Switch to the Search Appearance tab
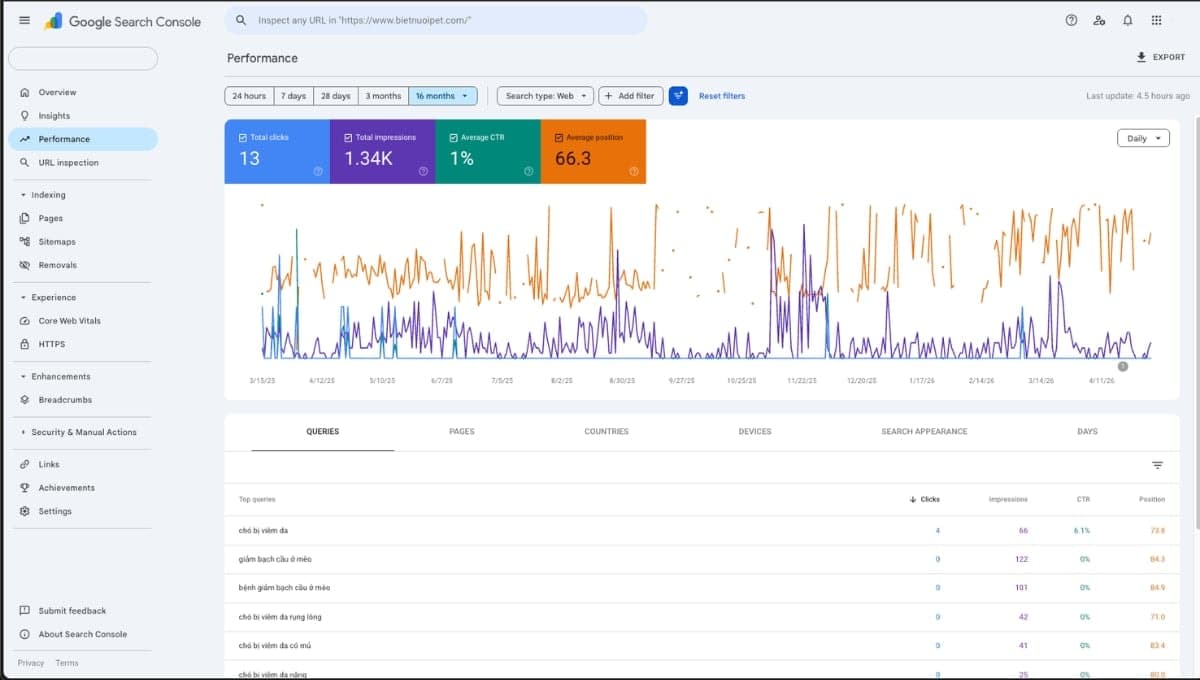This screenshot has width=1200, height=680. (924, 432)
